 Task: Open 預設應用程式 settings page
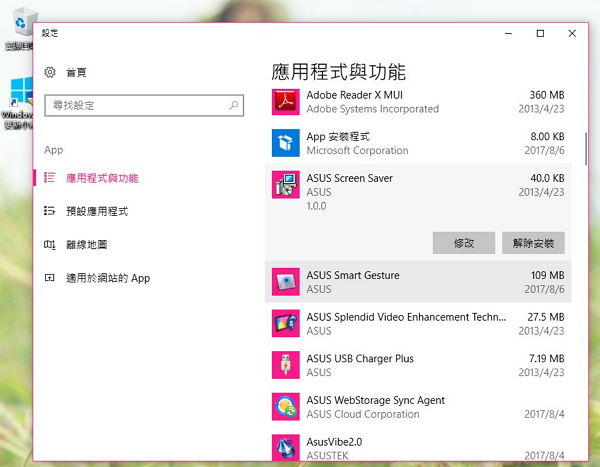click(x=97, y=211)
